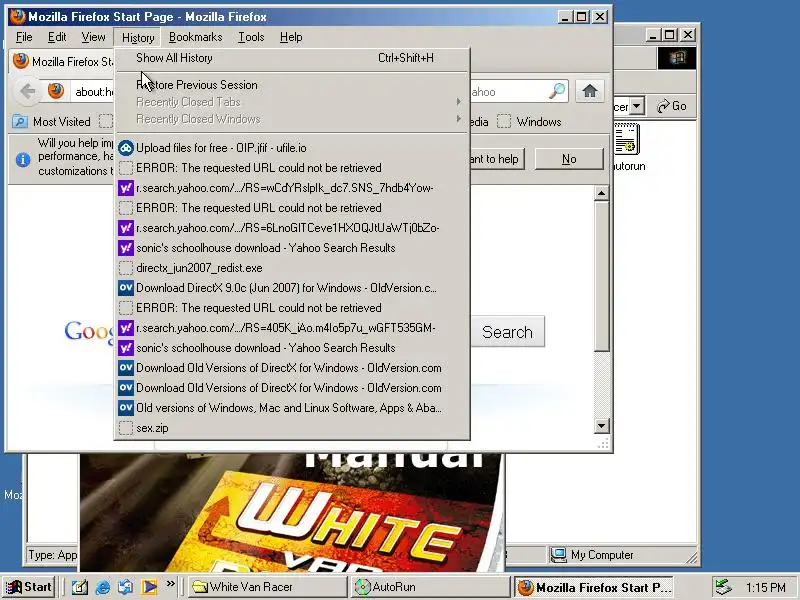Click the taskbar clock showing 1:15 PM
800x600 pixels.
click(x=765, y=587)
